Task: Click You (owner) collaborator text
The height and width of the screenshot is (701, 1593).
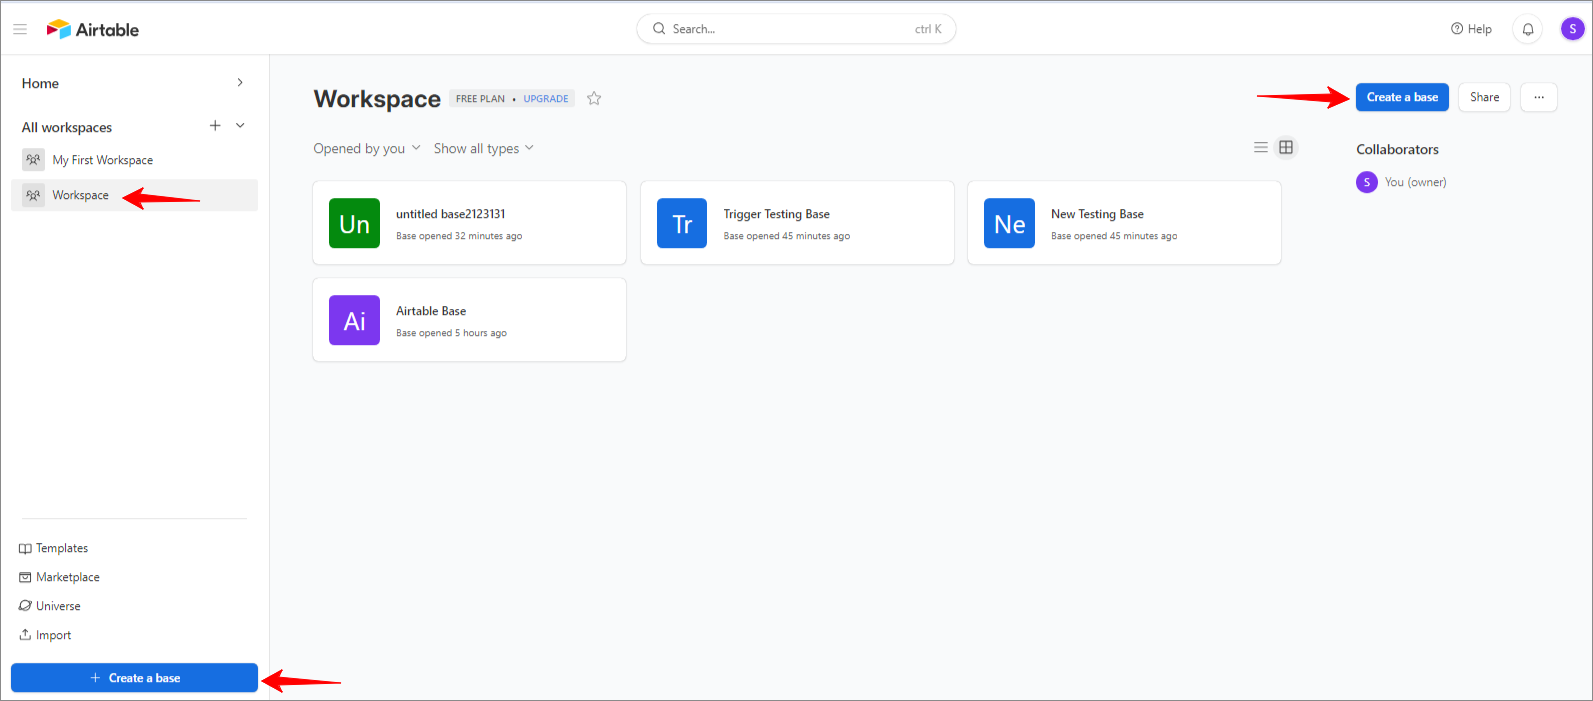Action: click(x=1415, y=182)
